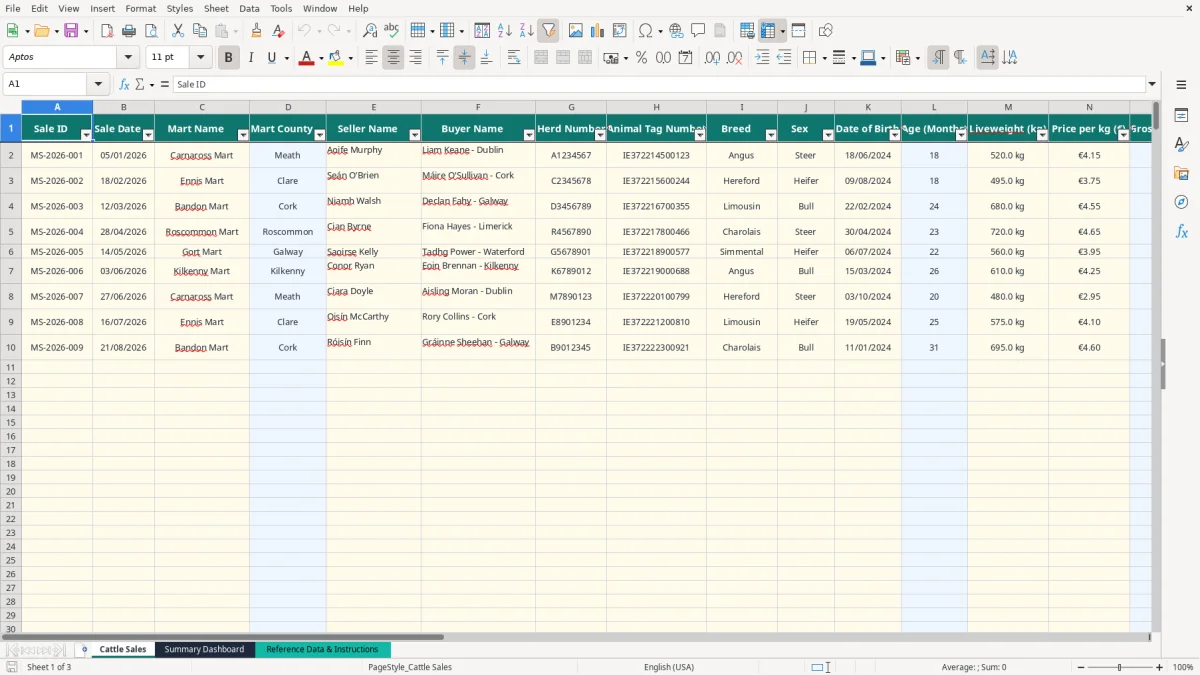
Task: Toggle Center Horizontally alignment
Action: 393,58
